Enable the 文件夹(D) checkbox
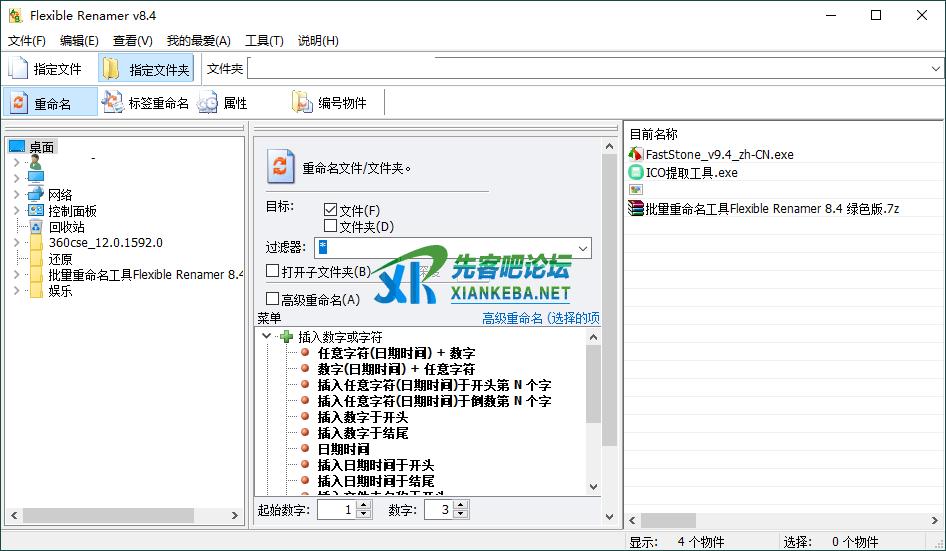This screenshot has width=946, height=551. 331,227
